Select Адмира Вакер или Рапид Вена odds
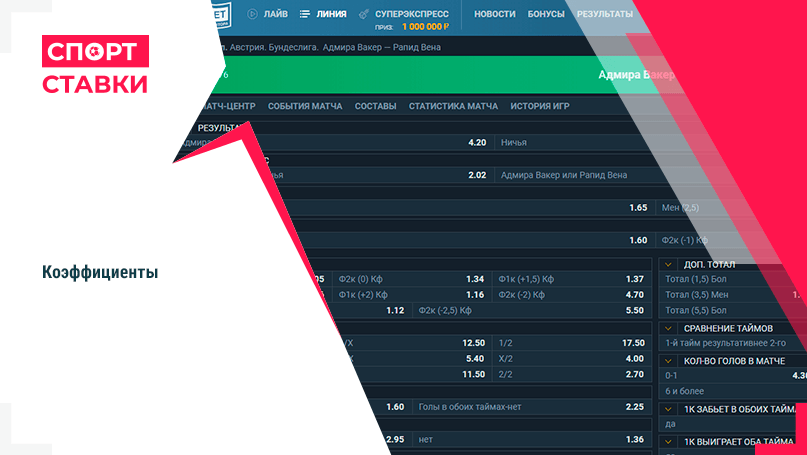The width and height of the screenshot is (807, 455). coord(564,175)
